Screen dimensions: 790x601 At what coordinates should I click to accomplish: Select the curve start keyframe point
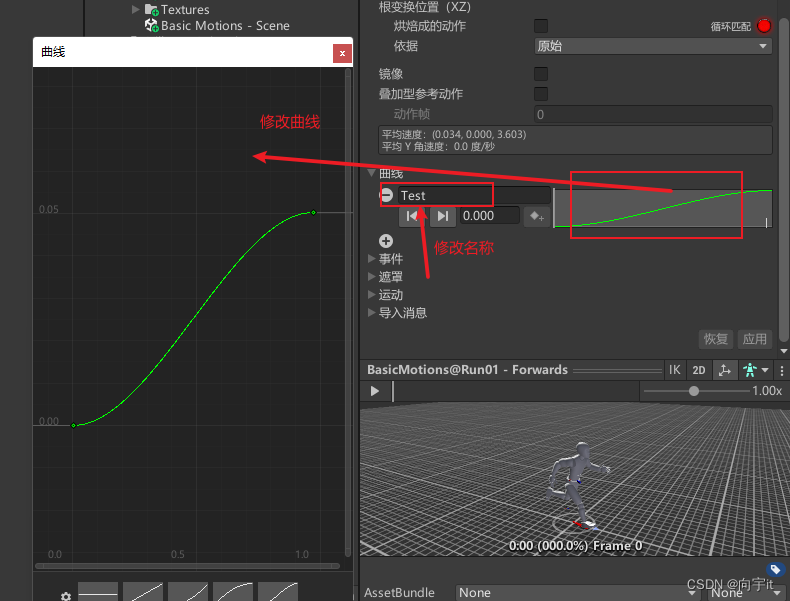74,426
